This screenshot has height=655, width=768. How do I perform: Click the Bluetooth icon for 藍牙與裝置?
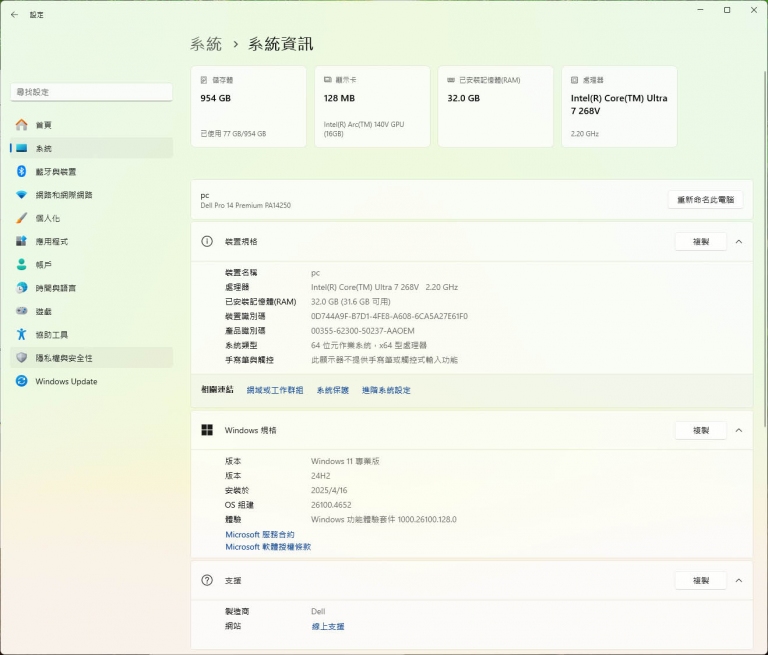22,171
